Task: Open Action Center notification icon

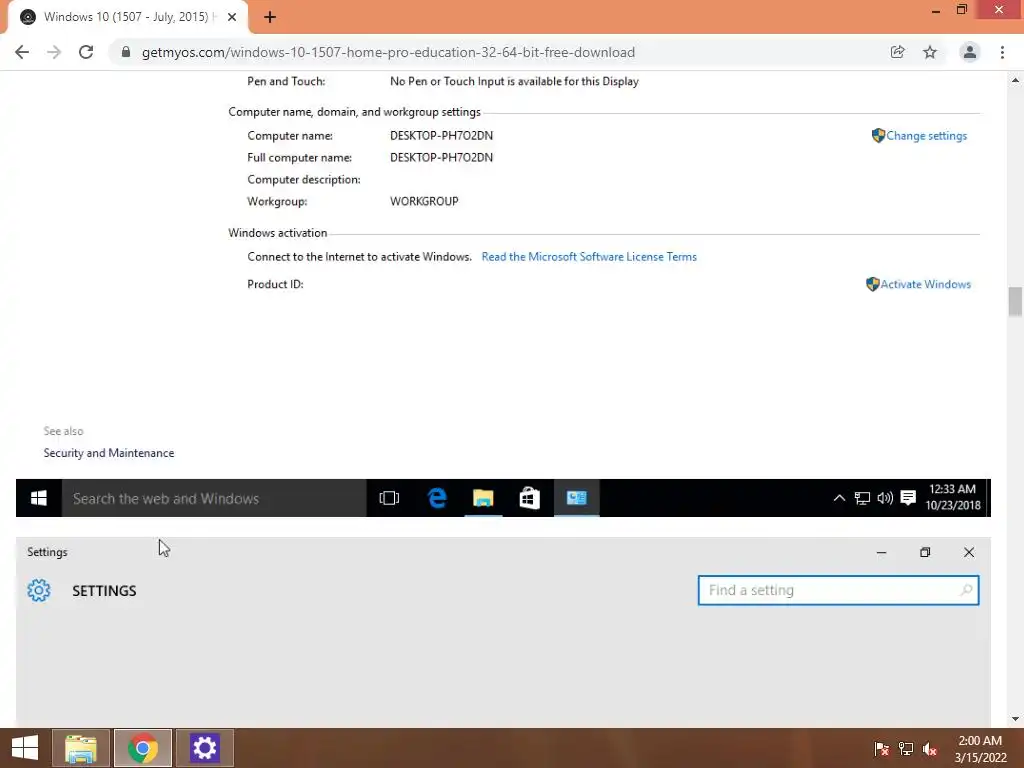Action: [908, 498]
